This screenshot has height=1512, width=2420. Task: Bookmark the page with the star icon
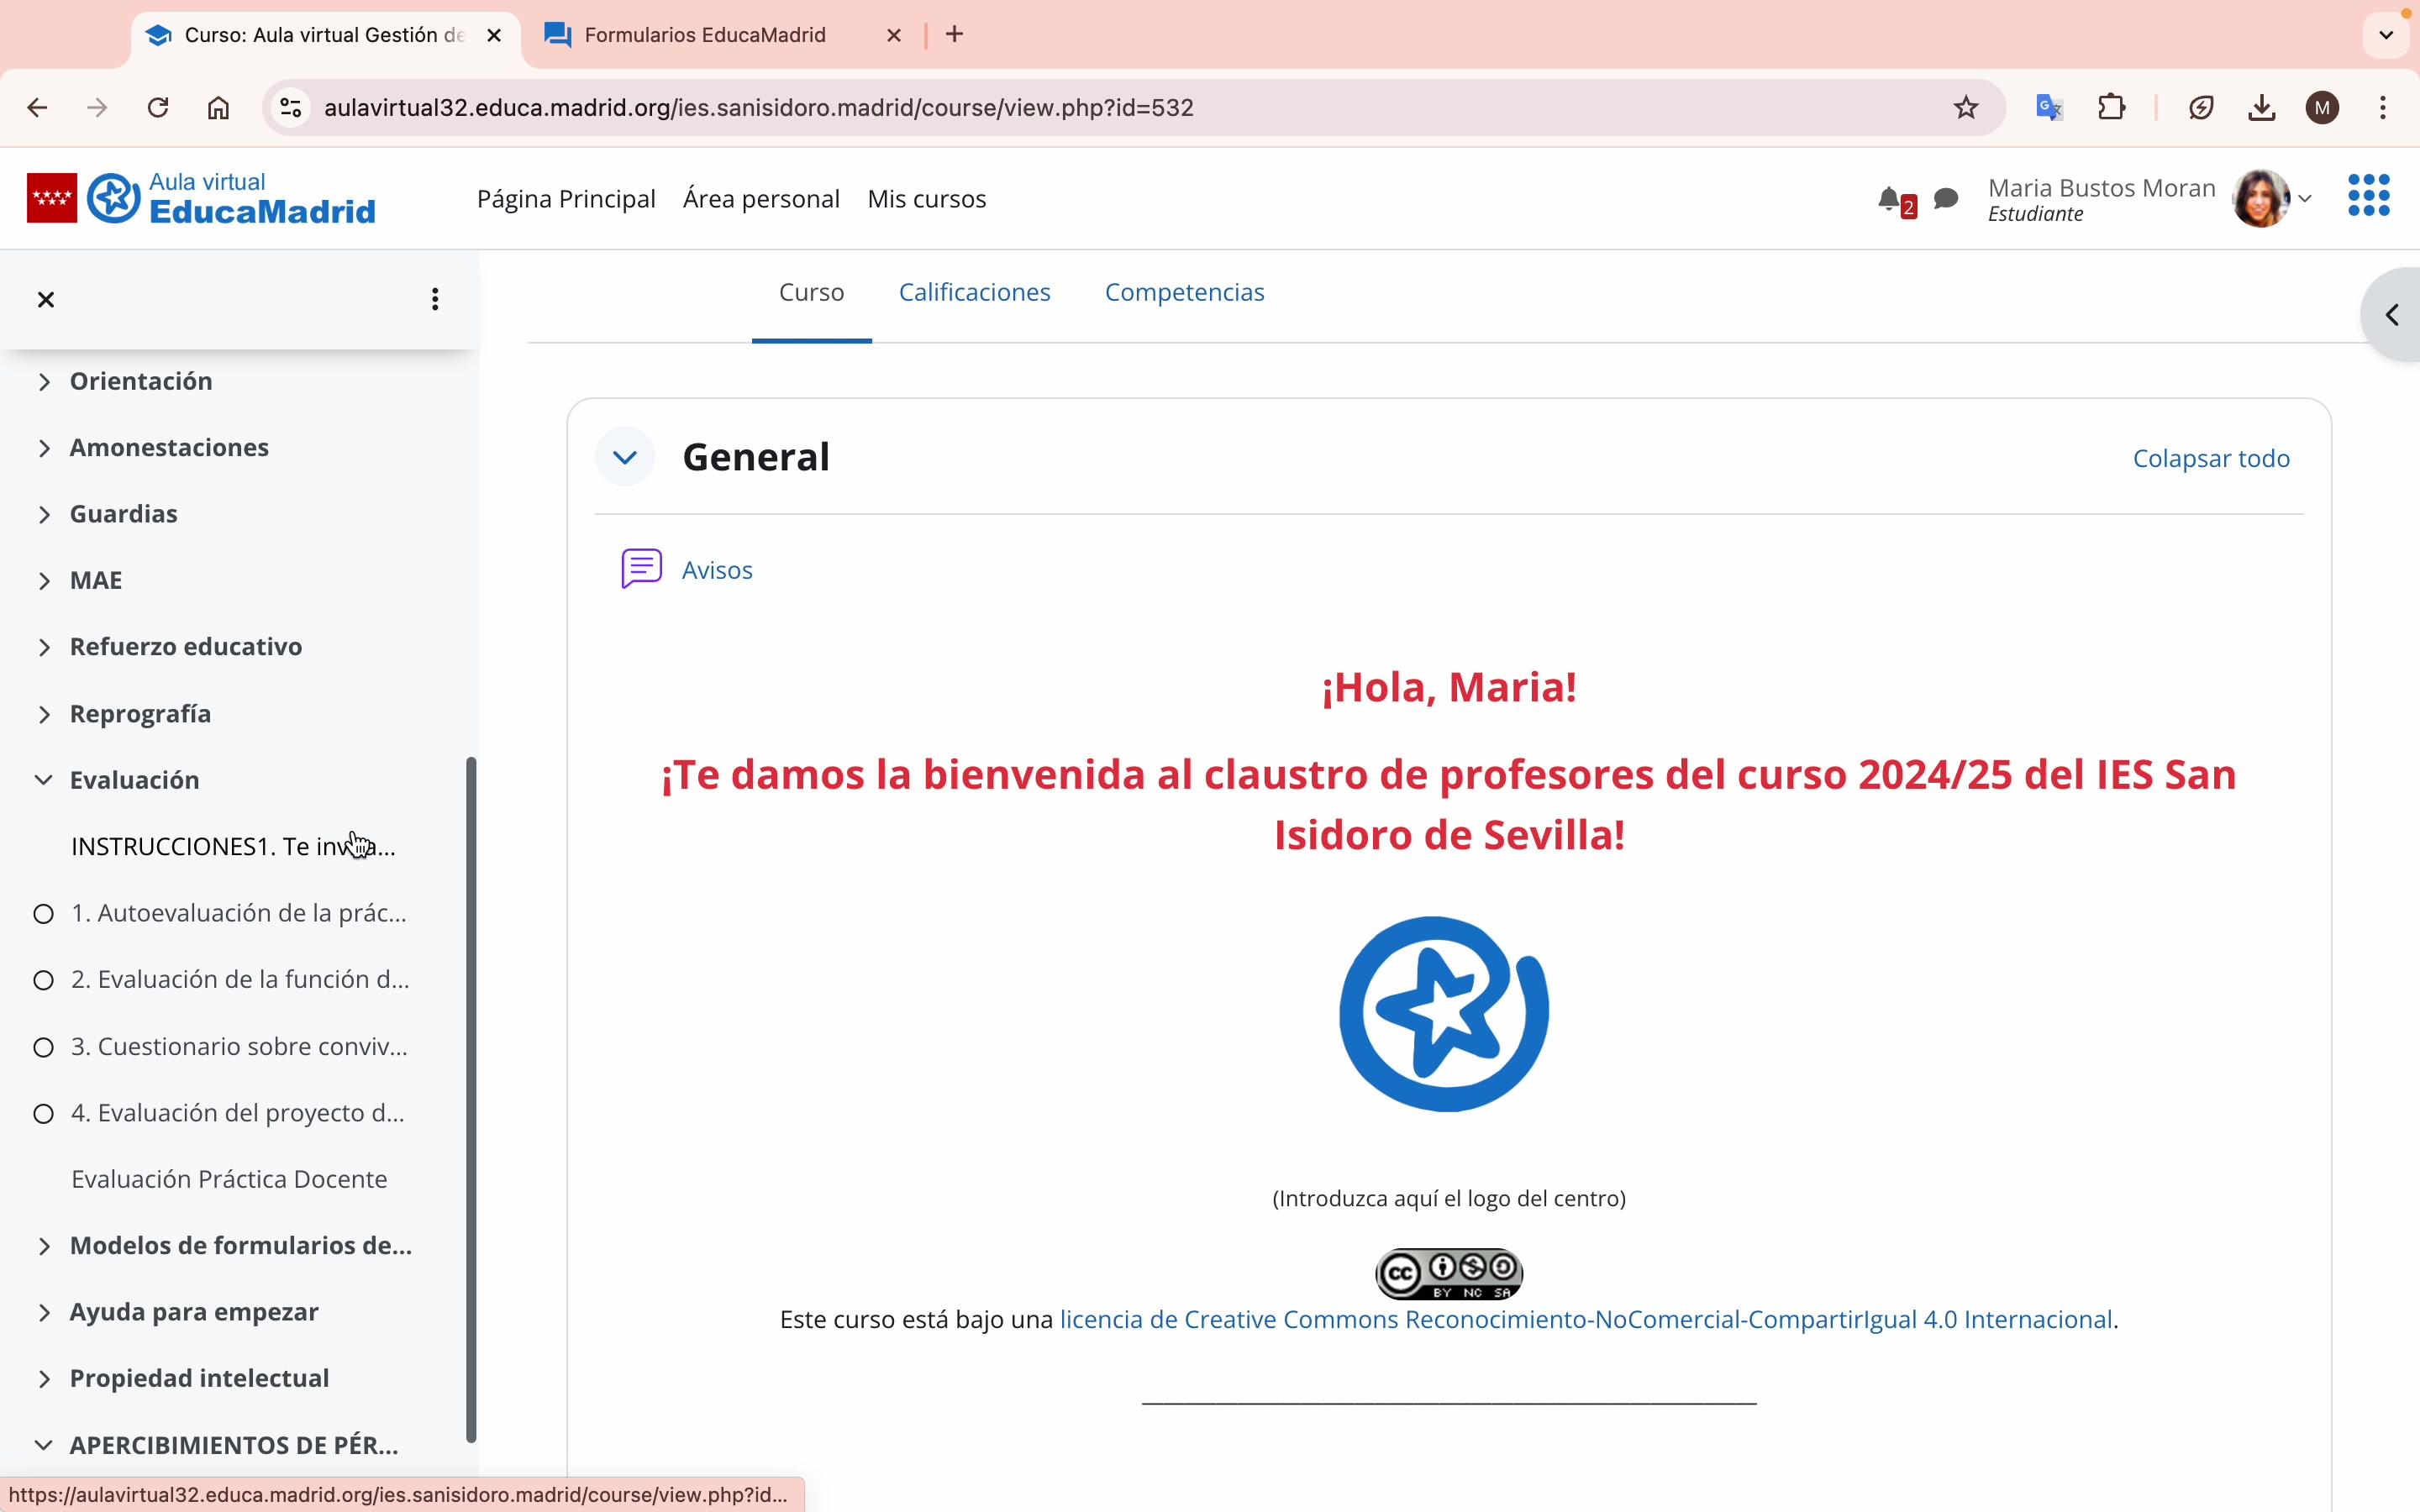(1965, 107)
